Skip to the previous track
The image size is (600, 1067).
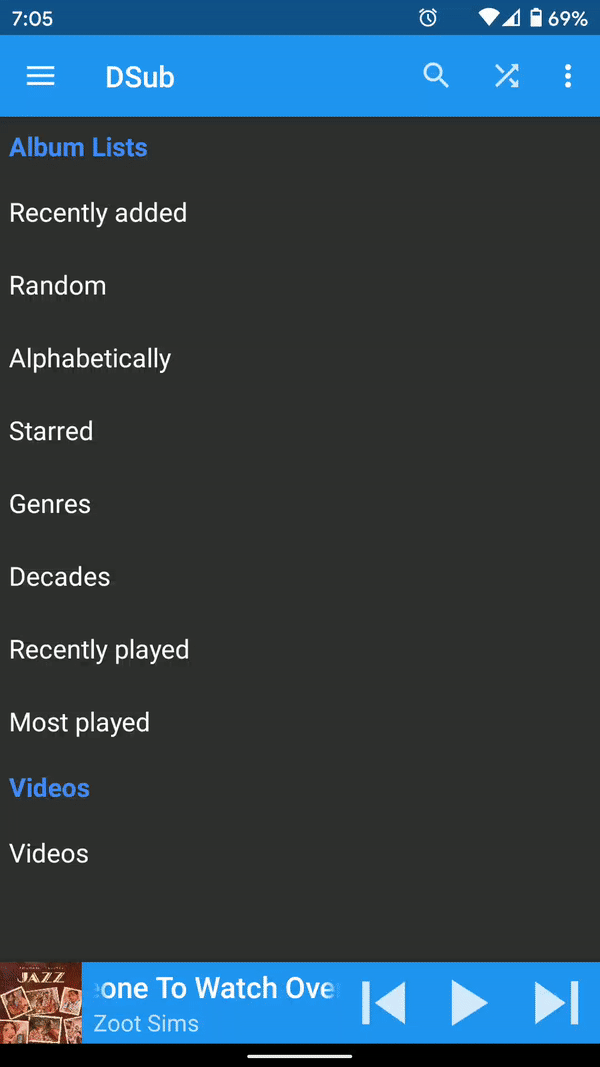(384, 1002)
